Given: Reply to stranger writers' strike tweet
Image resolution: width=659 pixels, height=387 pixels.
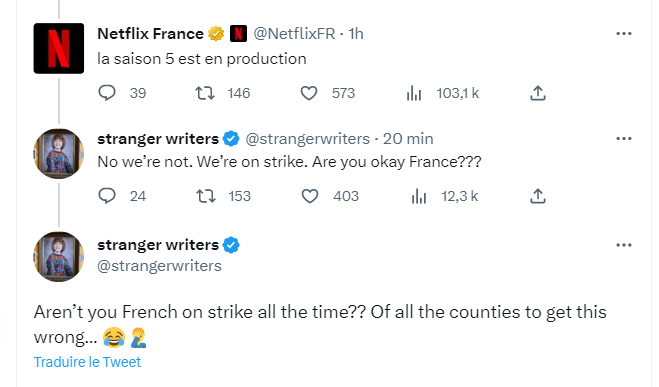Looking at the screenshot, I should tap(107, 196).
